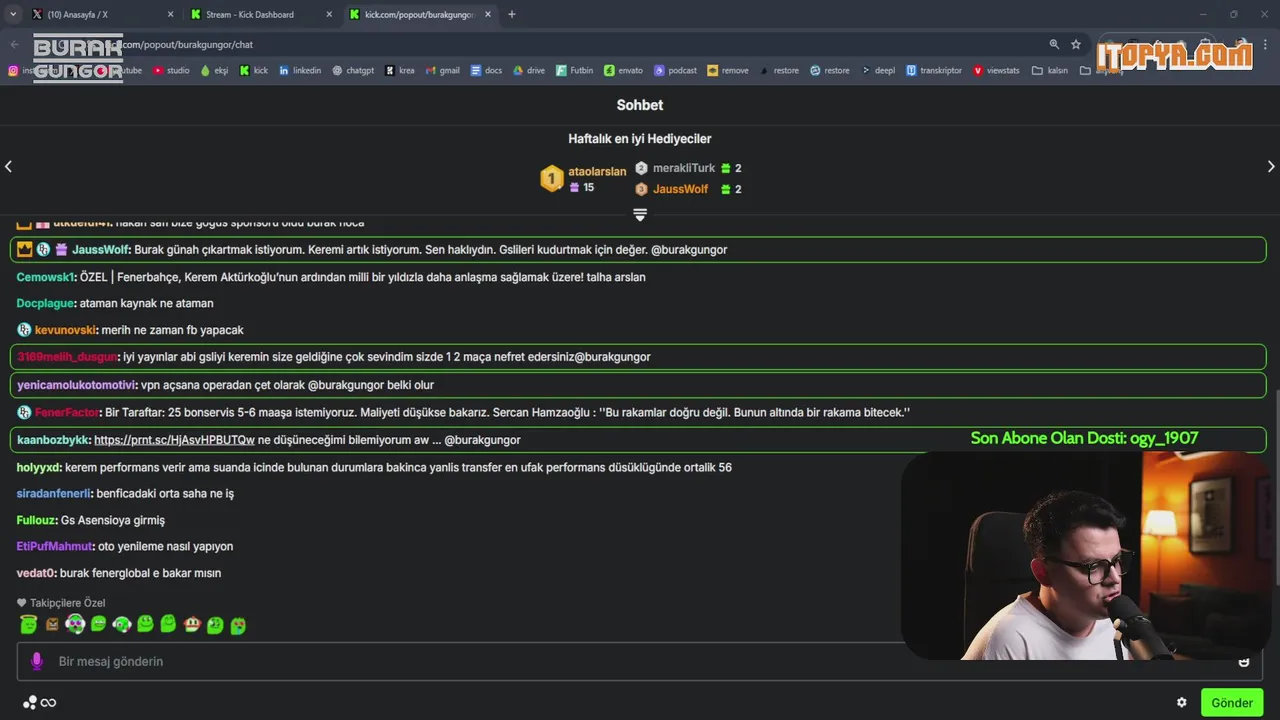The height and width of the screenshot is (720, 1280).
Task: Open the ekşi bookmark
Action: click(x=214, y=71)
